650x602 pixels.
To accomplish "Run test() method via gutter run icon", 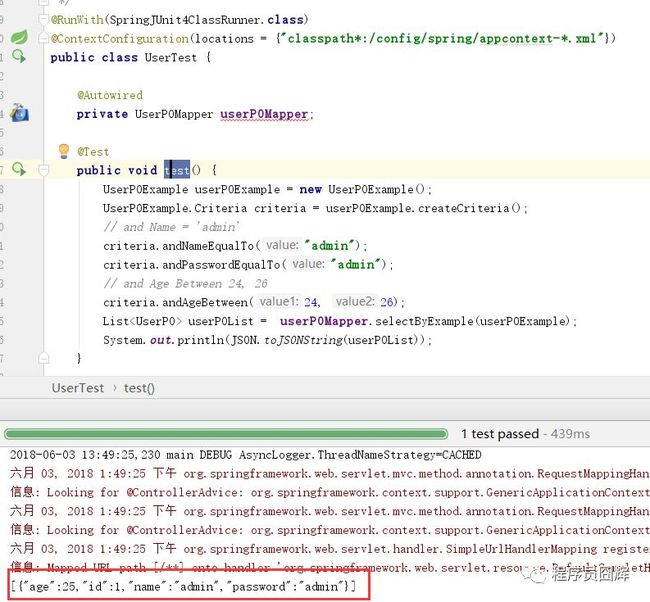I will coord(19,169).
